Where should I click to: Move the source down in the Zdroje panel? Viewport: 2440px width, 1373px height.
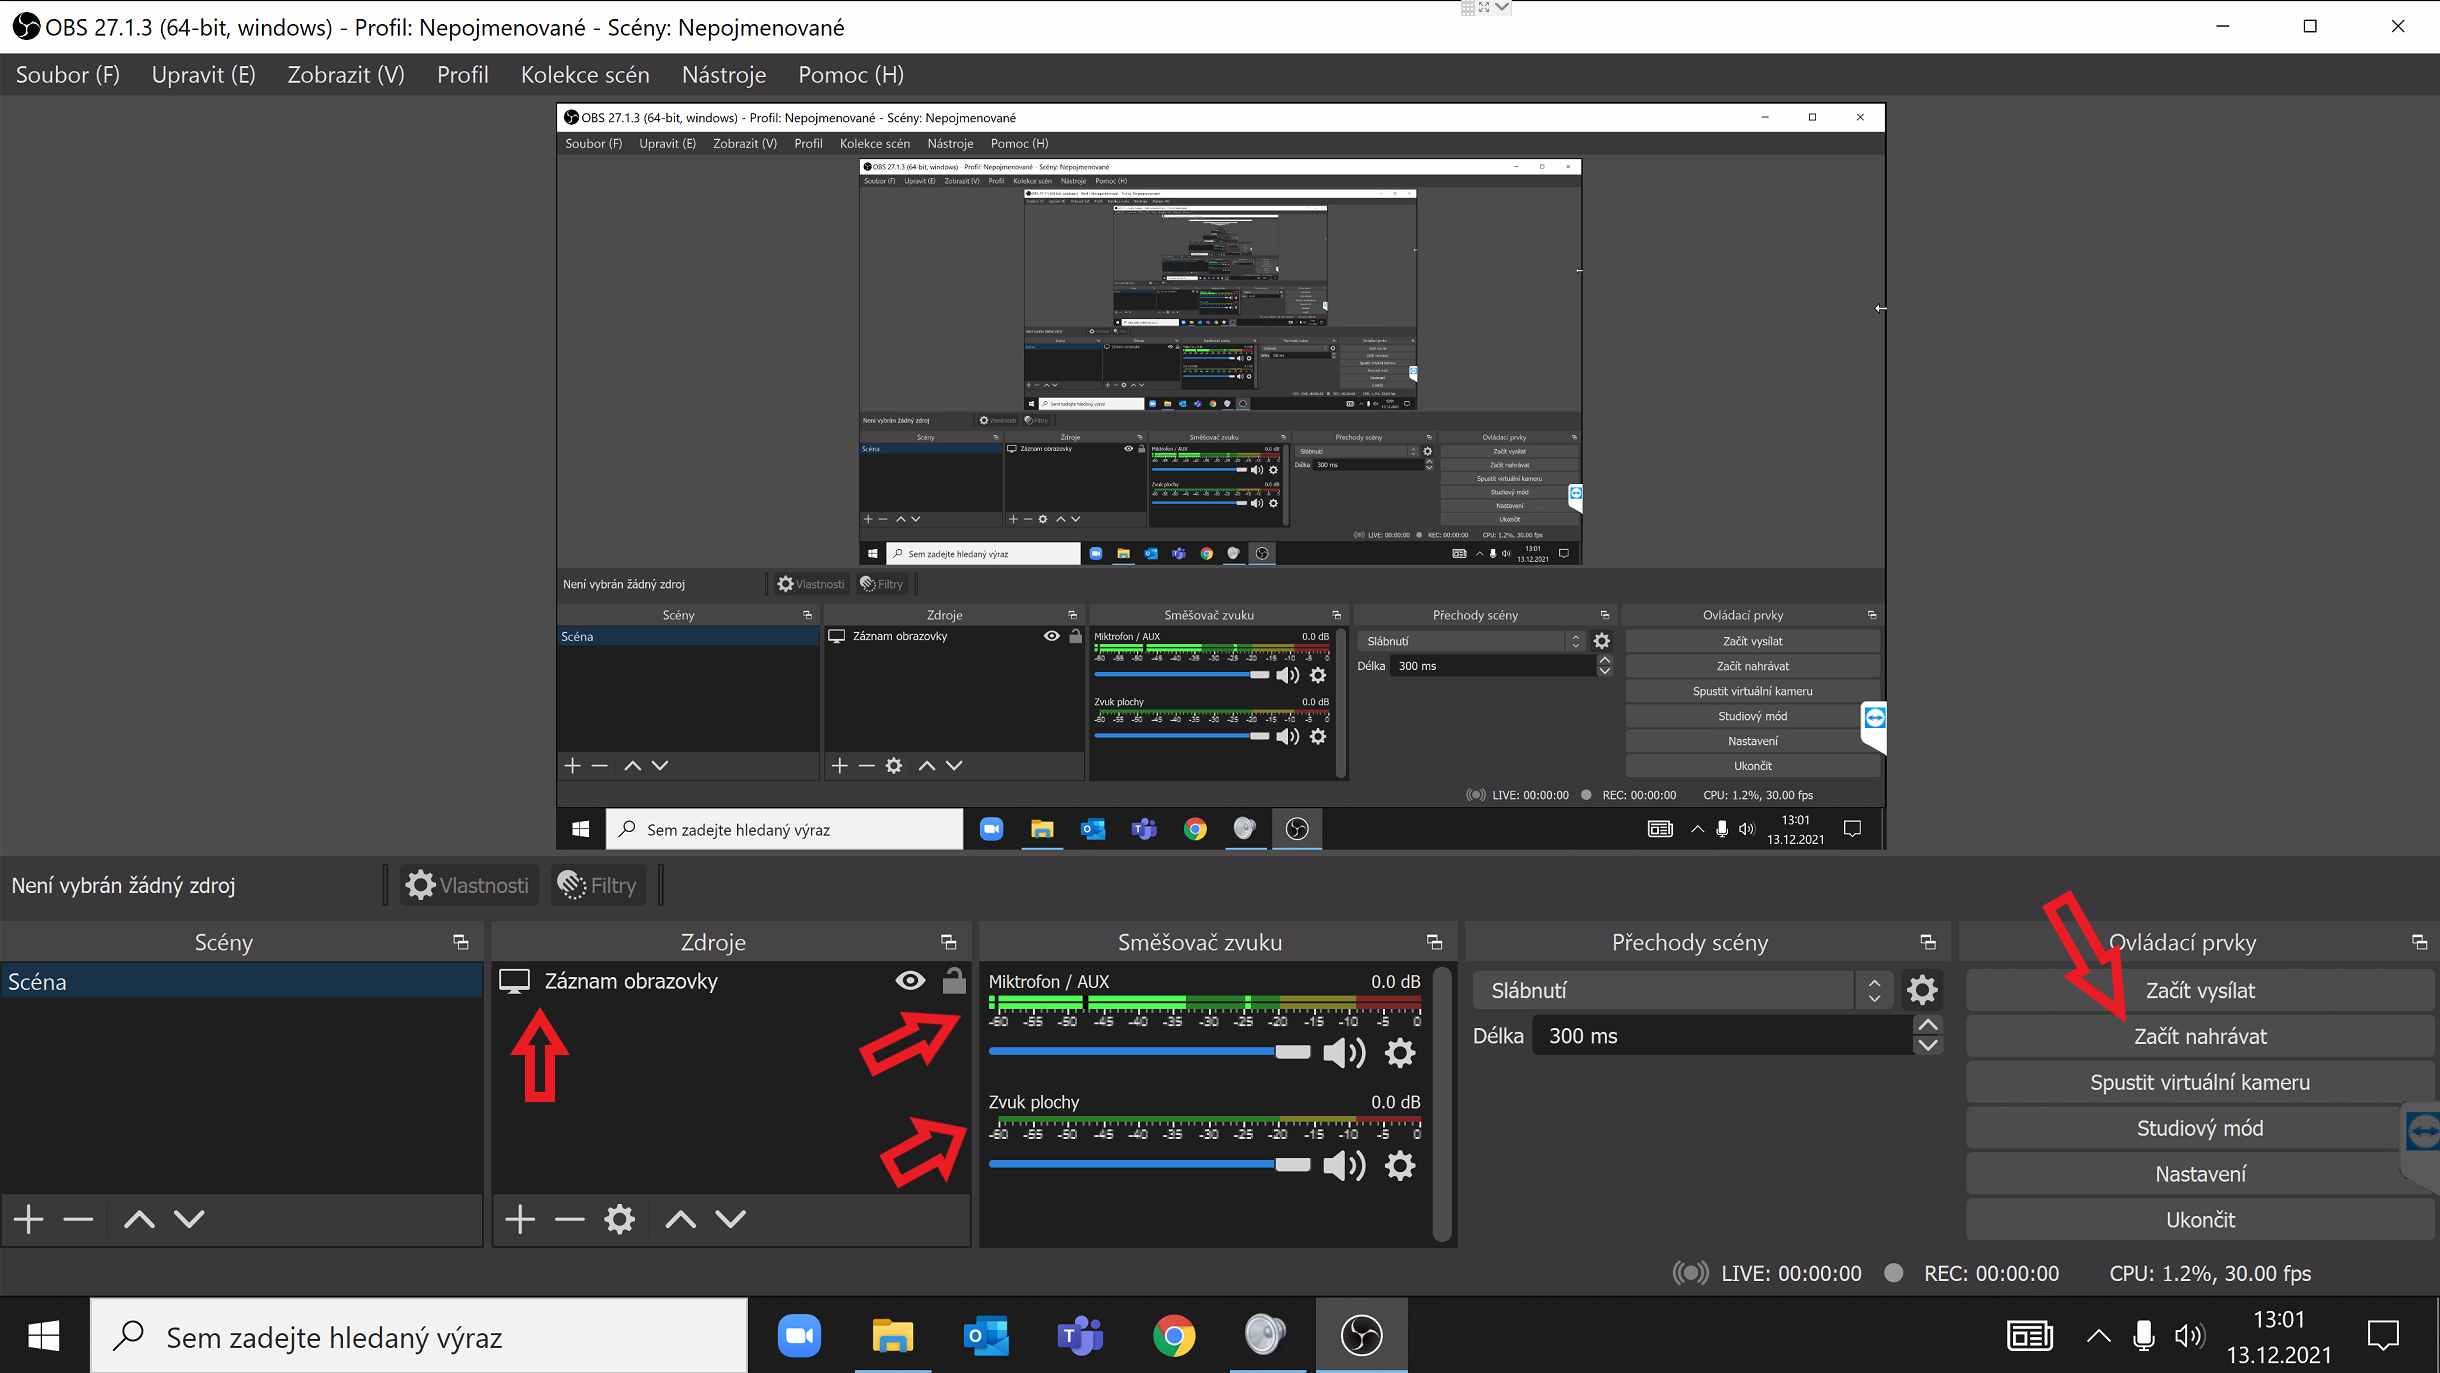(731, 1219)
